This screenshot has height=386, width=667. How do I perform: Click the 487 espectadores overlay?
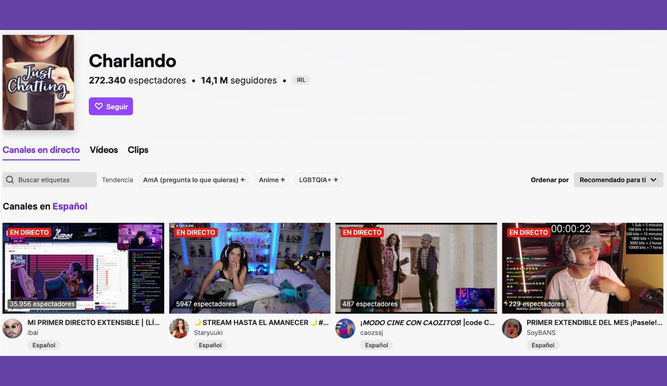pos(370,304)
